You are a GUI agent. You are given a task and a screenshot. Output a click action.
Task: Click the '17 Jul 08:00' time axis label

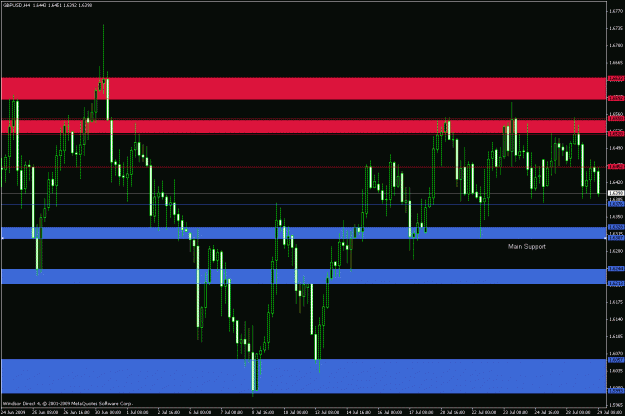click(421, 412)
